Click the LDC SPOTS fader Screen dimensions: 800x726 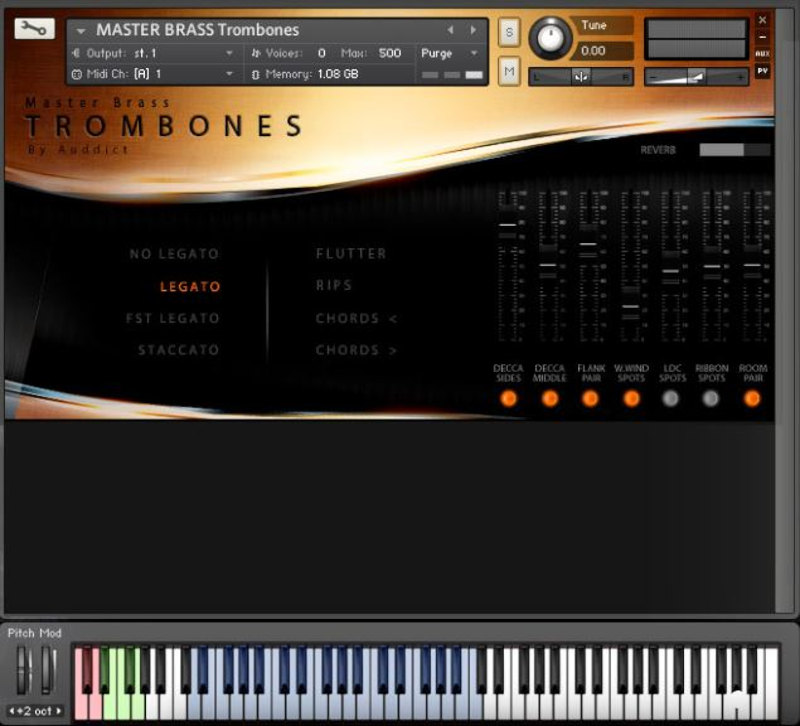coord(670,271)
